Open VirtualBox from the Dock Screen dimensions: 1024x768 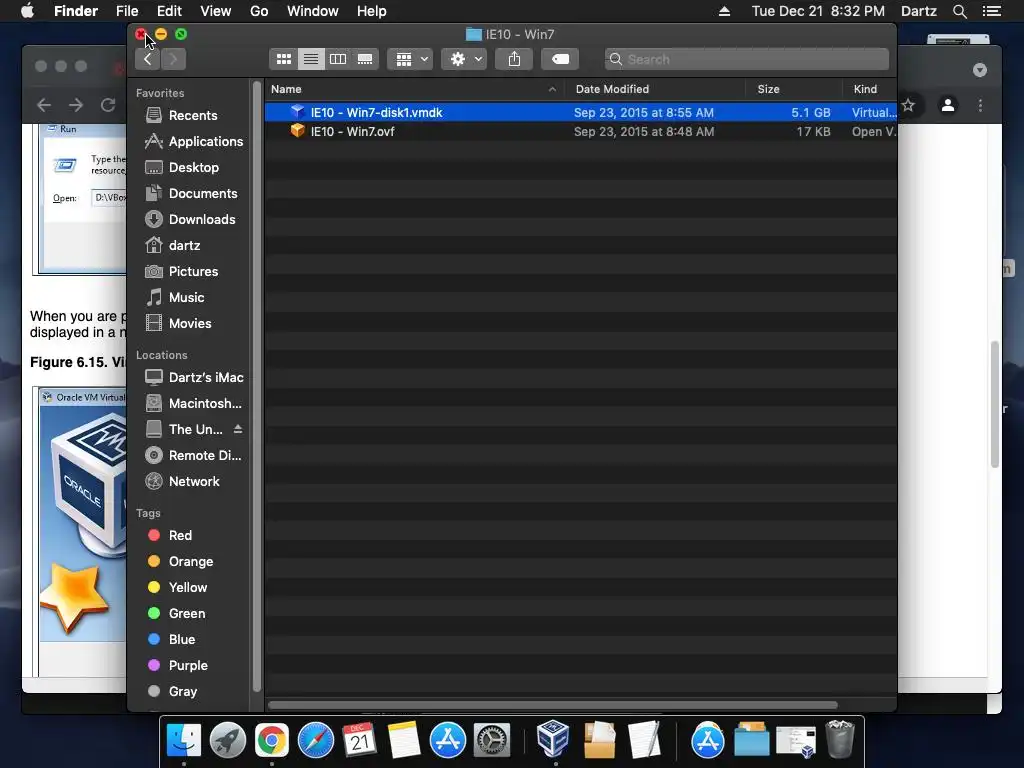pos(553,739)
